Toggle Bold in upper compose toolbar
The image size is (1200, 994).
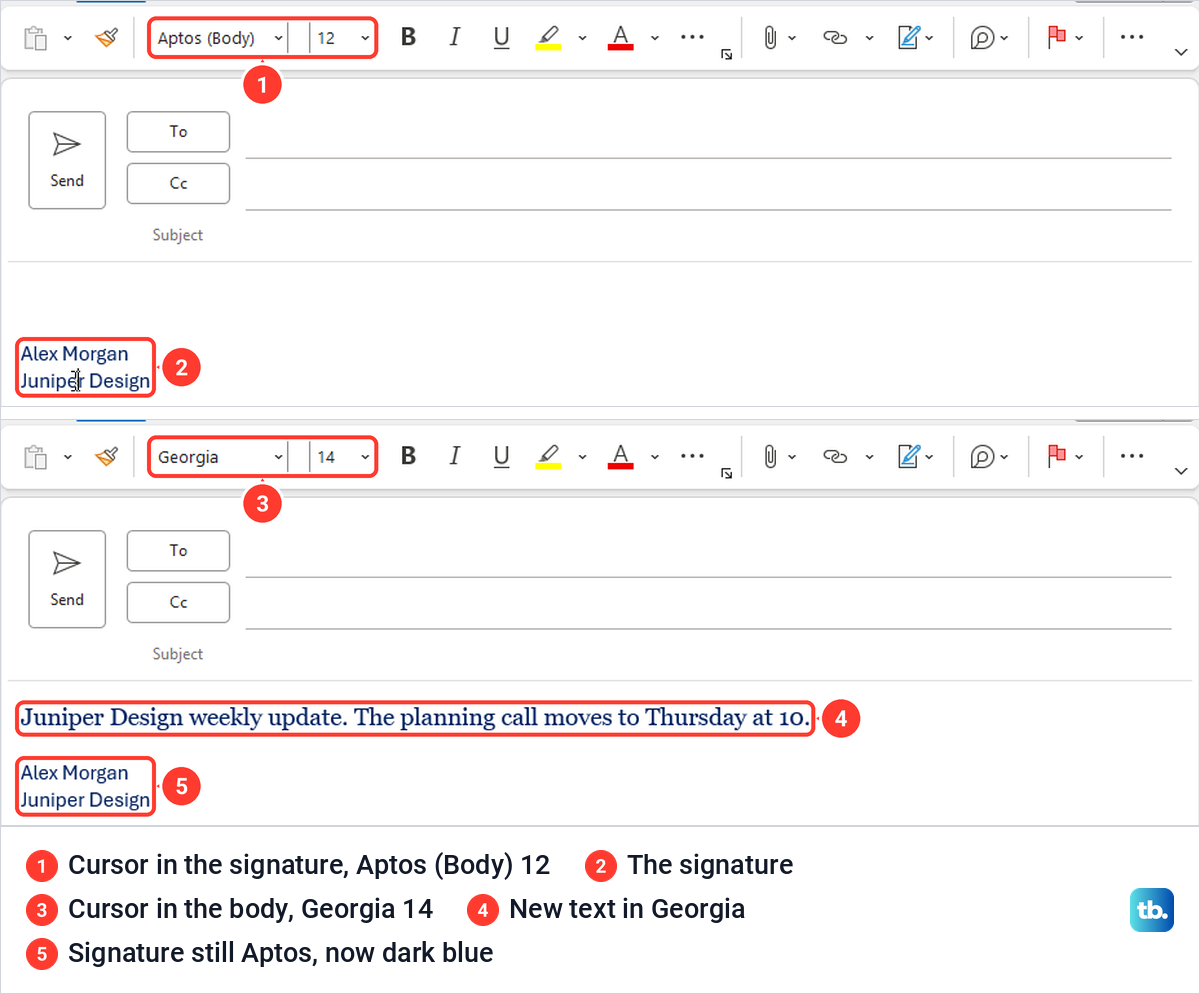click(x=408, y=38)
